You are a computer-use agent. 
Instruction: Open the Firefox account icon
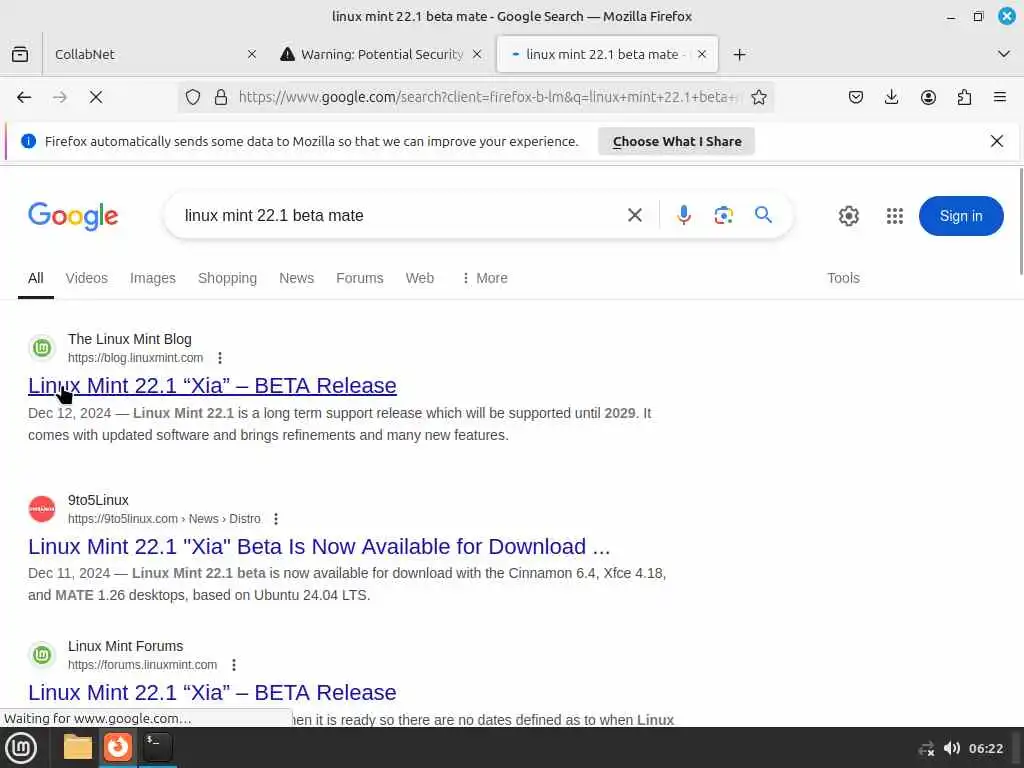tap(928, 97)
